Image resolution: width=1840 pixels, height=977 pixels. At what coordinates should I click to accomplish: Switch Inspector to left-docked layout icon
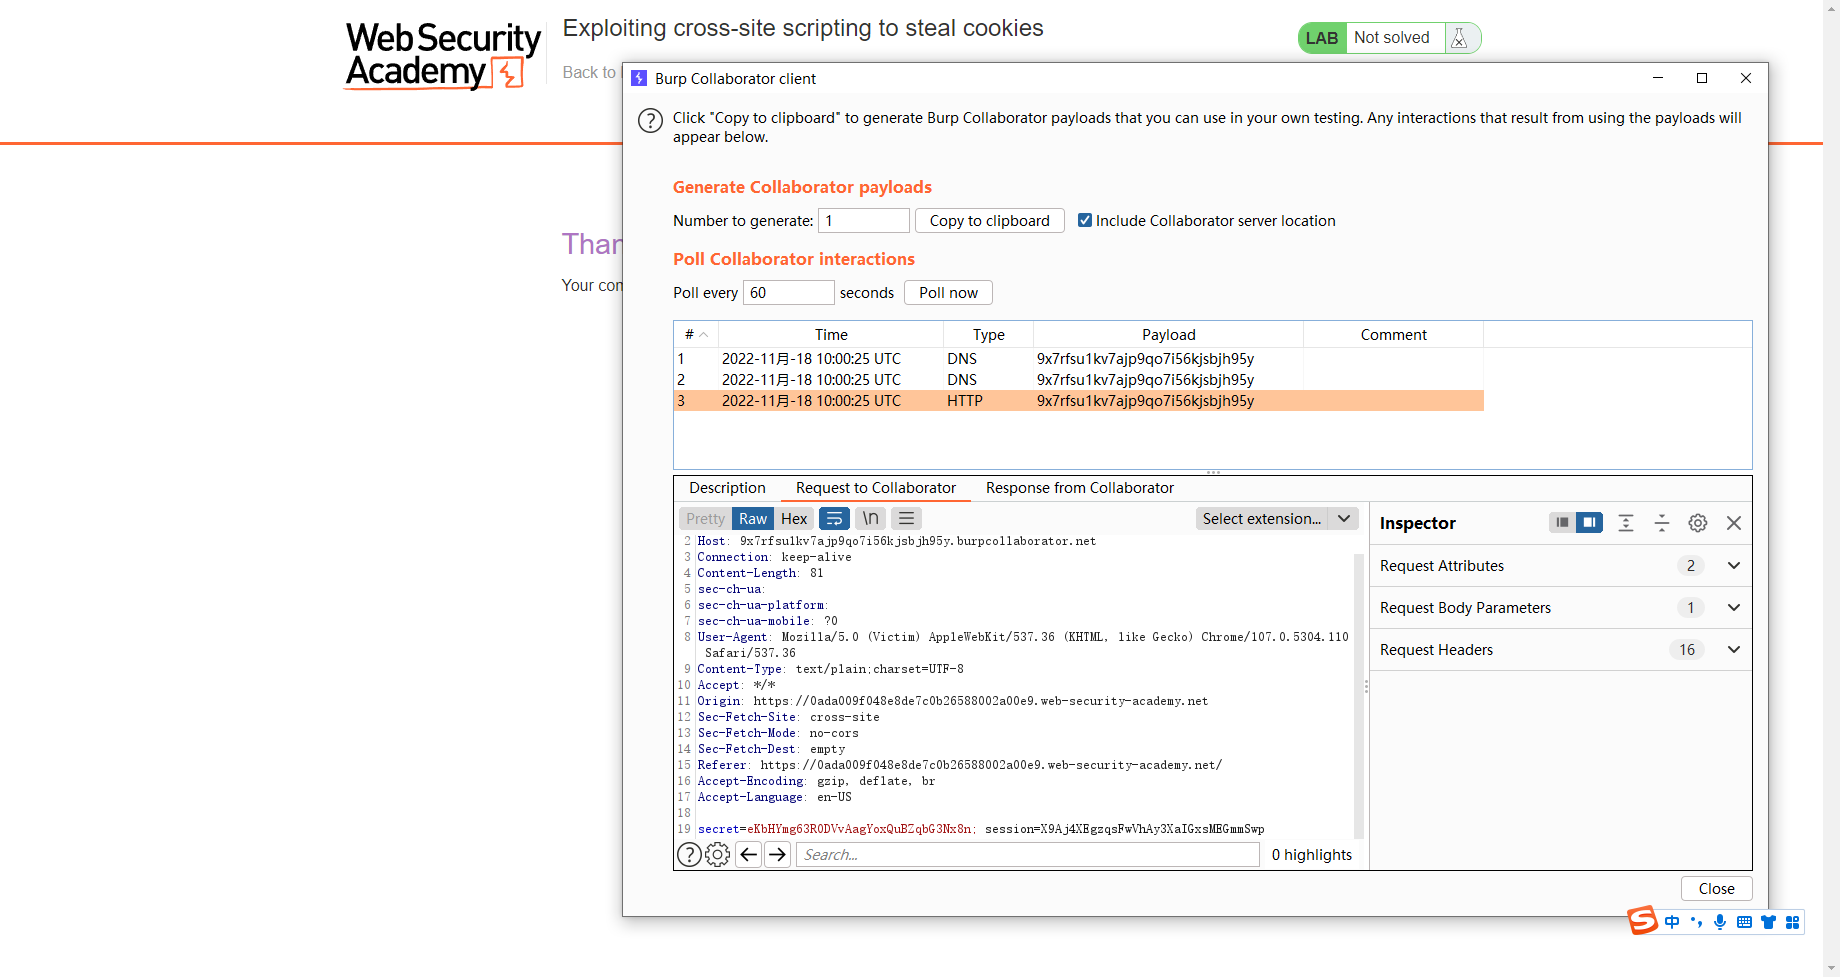[x=1562, y=523]
